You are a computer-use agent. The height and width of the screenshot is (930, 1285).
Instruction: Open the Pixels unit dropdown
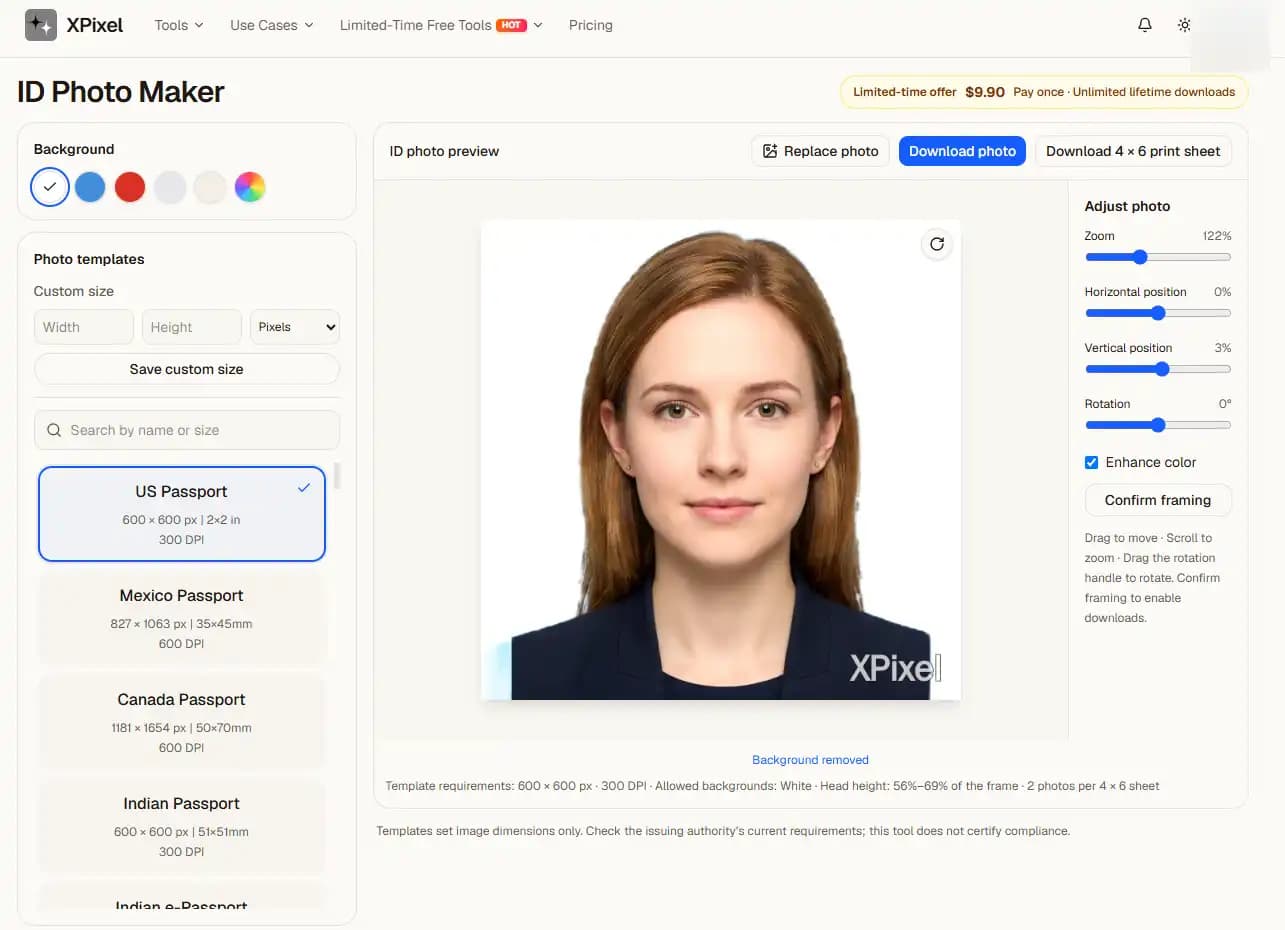(295, 327)
